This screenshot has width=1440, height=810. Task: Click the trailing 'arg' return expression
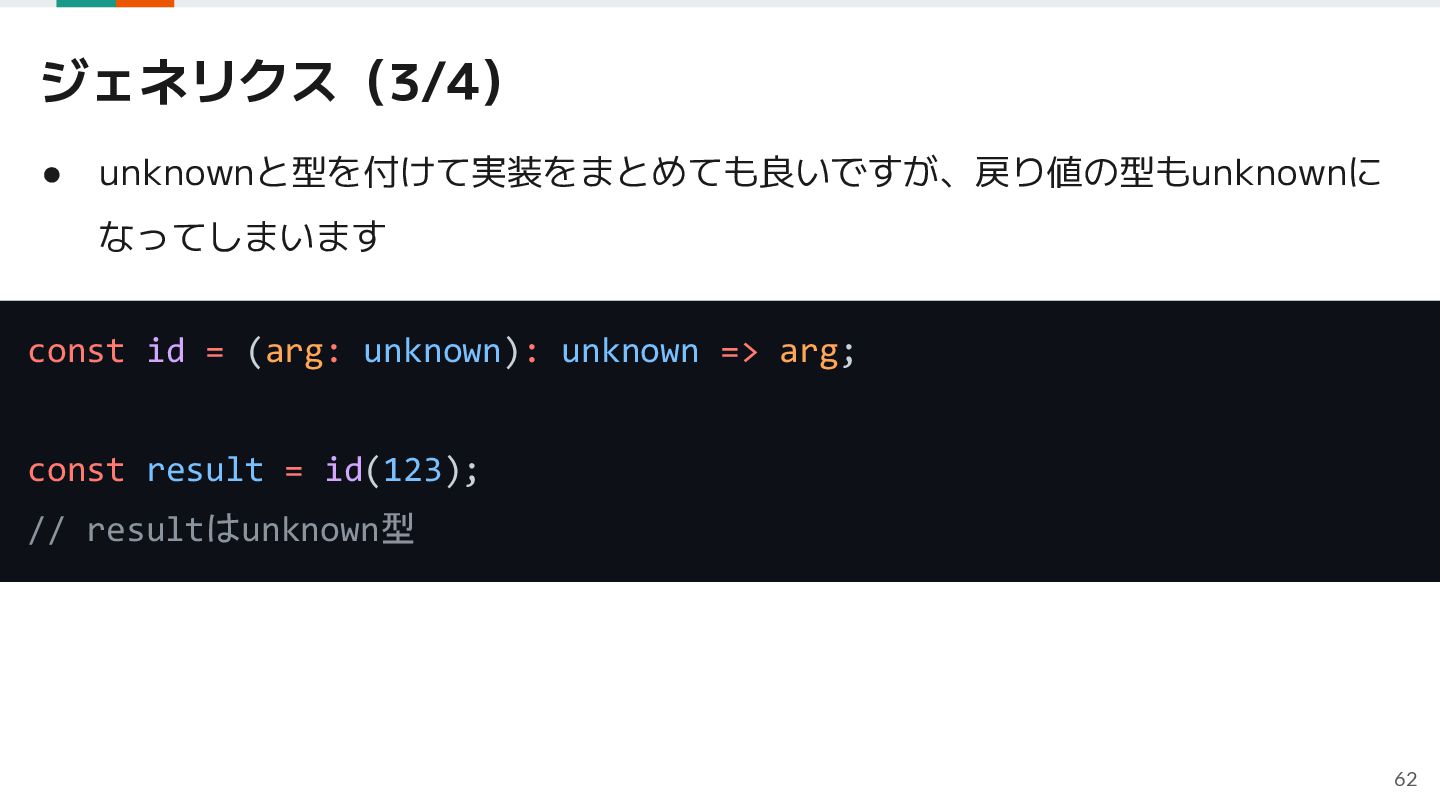[x=808, y=353]
